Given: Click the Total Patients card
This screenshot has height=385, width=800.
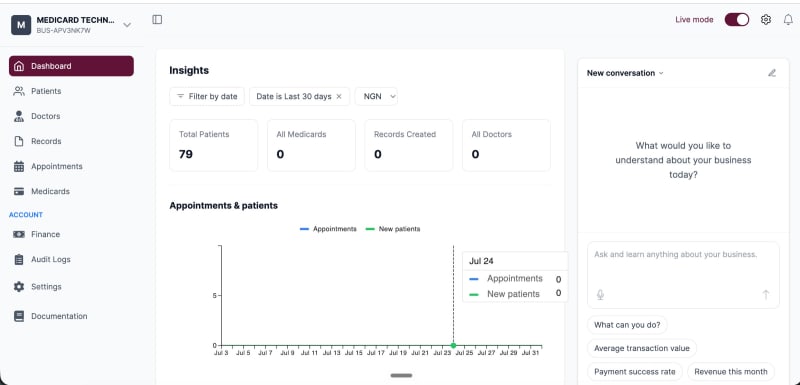Looking at the screenshot, I should pos(214,145).
